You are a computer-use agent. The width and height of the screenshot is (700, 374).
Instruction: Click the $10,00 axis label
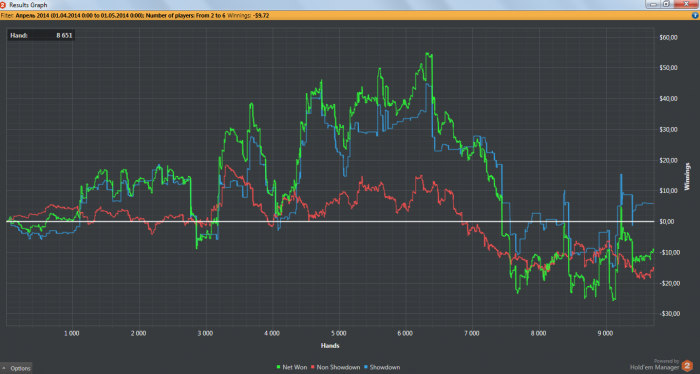click(x=668, y=191)
